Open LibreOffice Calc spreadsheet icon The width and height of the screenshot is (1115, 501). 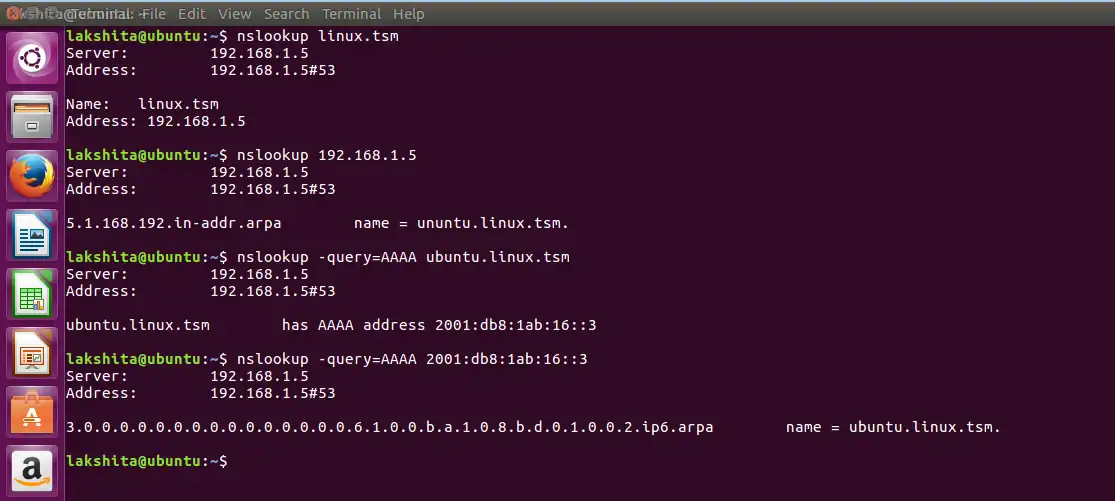33,296
